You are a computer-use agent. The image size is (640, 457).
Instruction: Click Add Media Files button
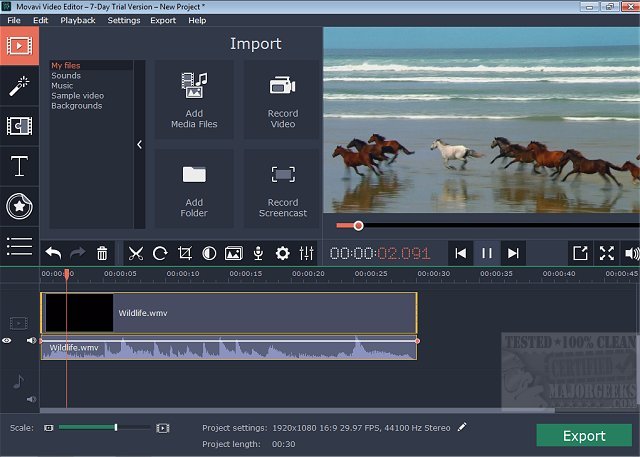coord(194,100)
